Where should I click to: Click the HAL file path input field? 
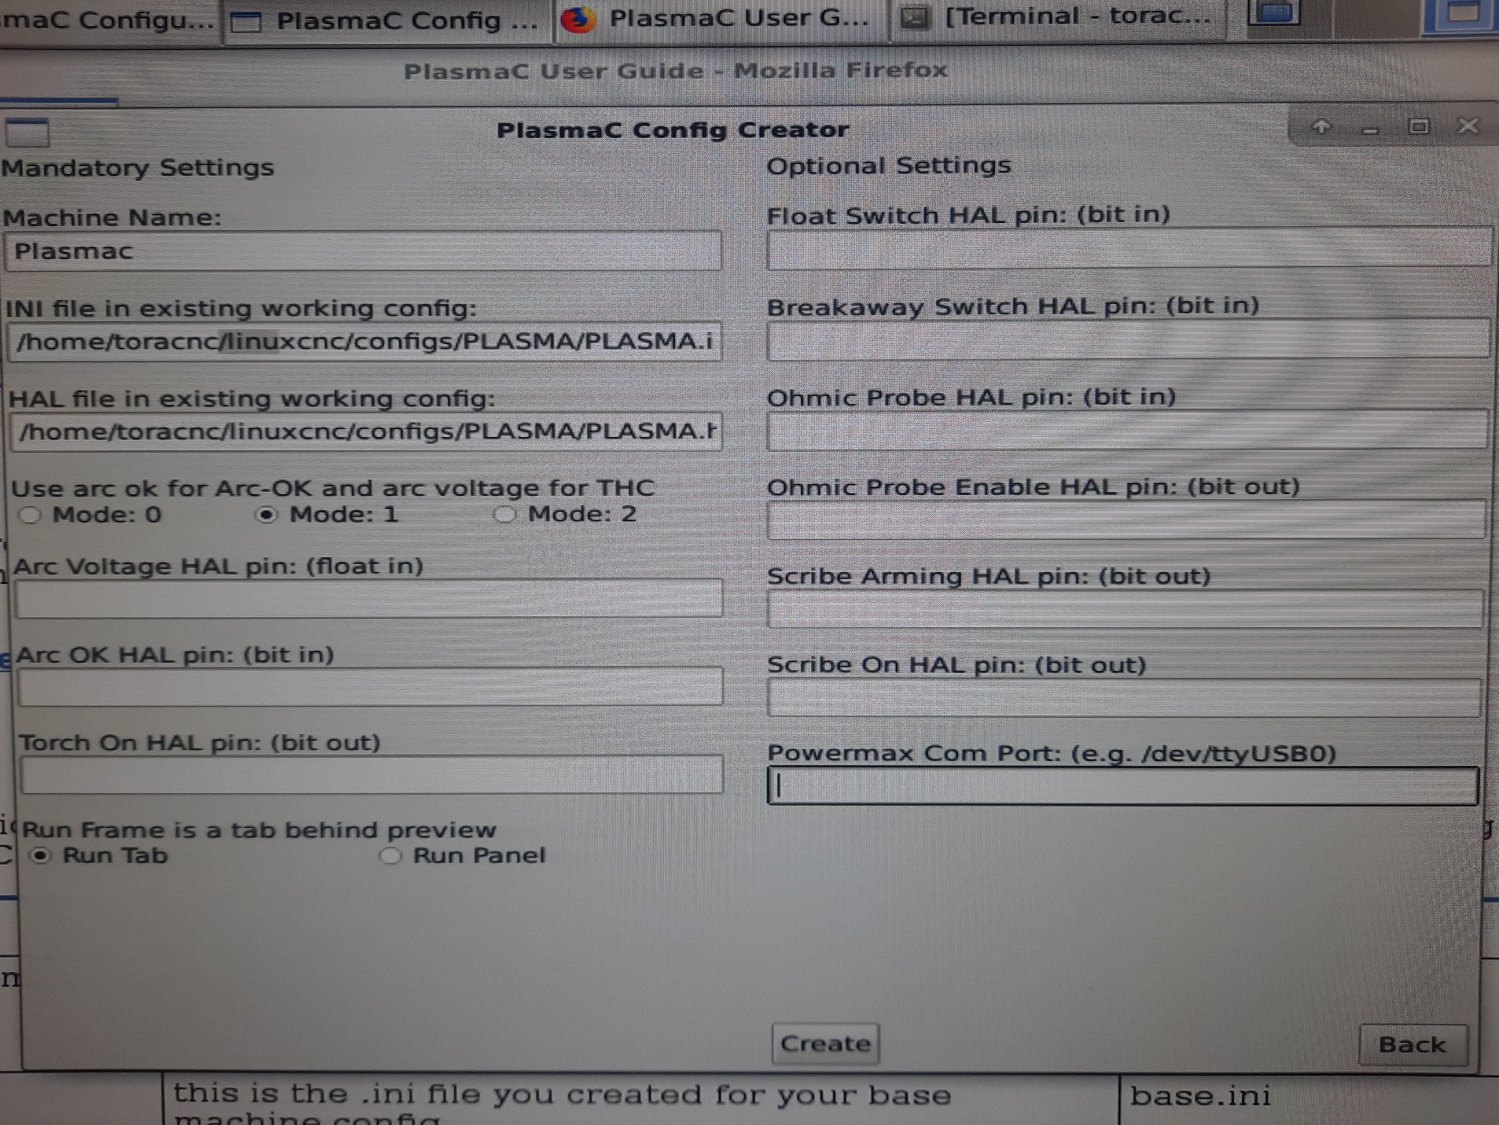366,432
